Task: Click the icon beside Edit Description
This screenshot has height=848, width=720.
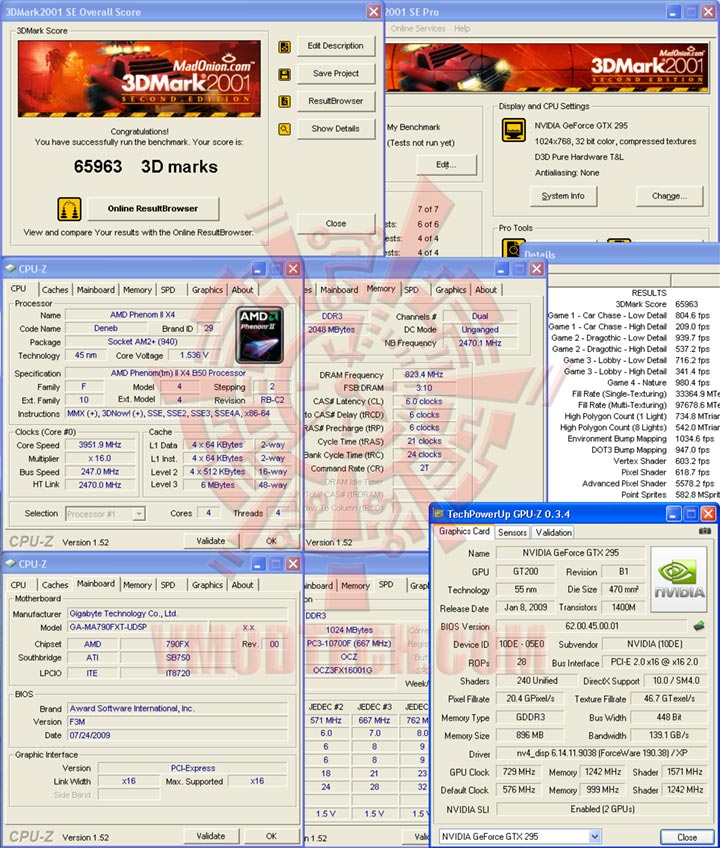Action: [x=285, y=47]
